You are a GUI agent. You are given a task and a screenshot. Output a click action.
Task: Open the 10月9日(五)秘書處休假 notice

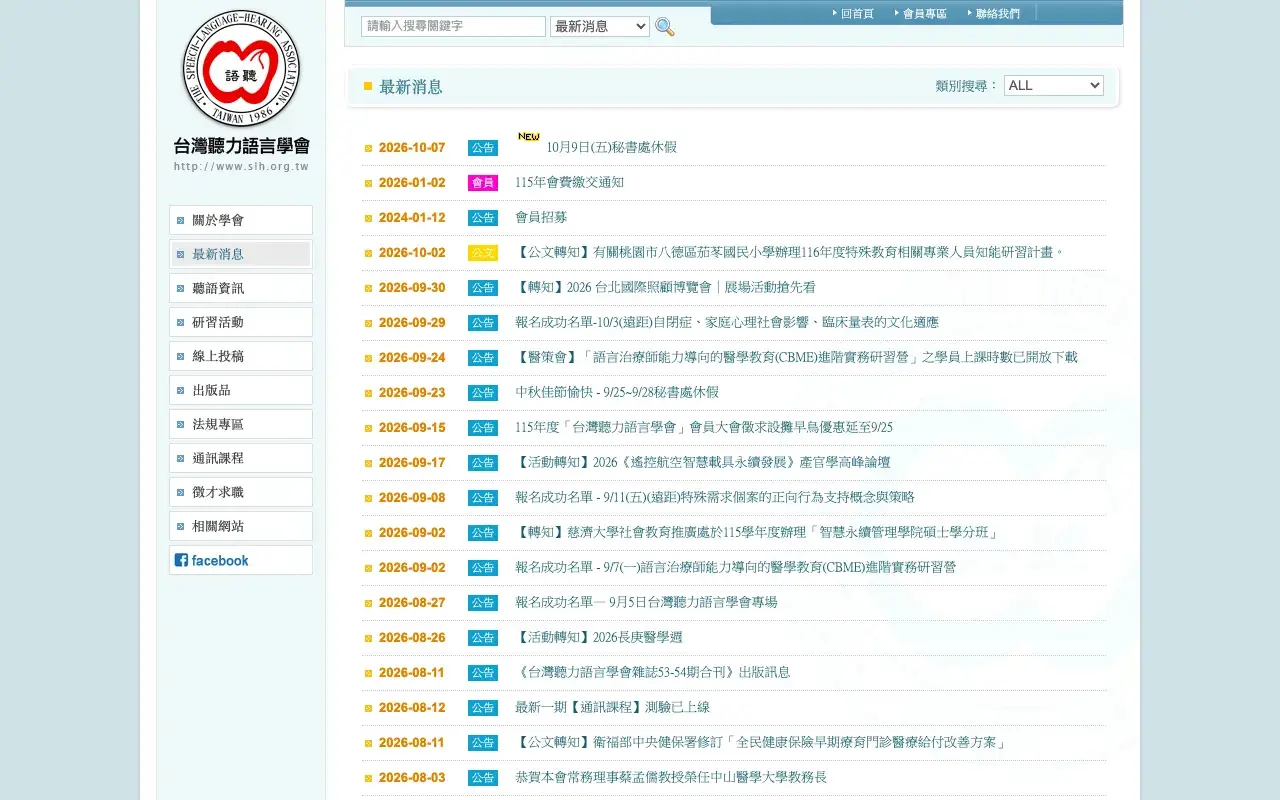[x=611, y=148]
